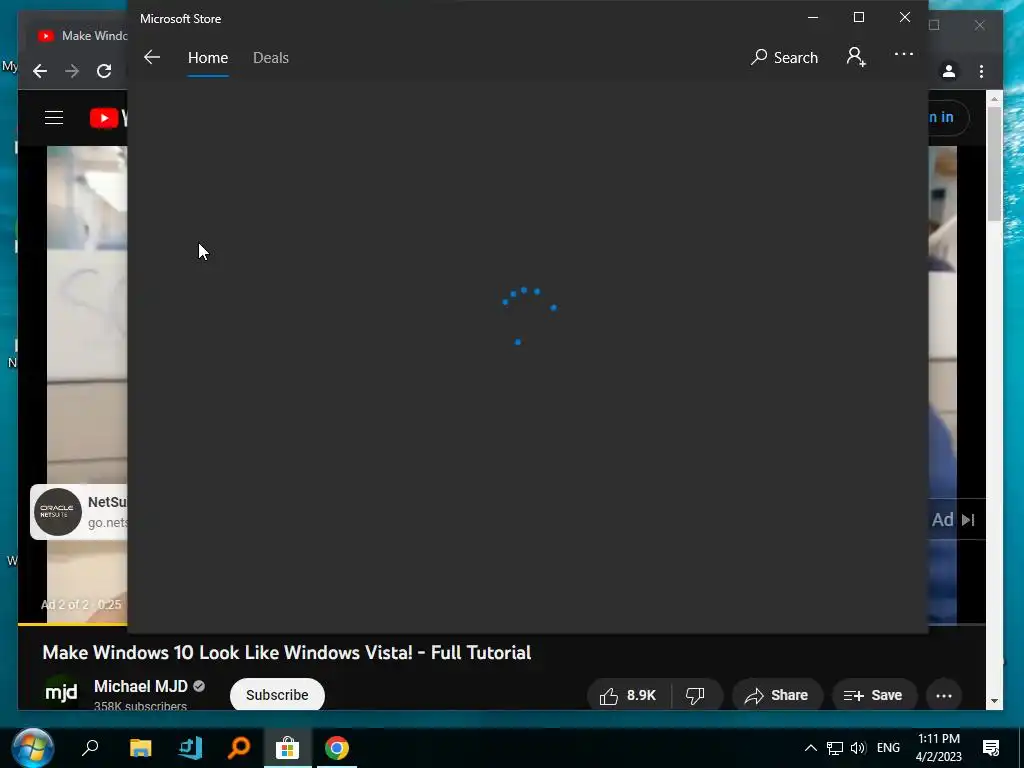This screenshot has height=768, width=1024.
Task: Open the blue app icon next to File Explorer
Action: 190,747
